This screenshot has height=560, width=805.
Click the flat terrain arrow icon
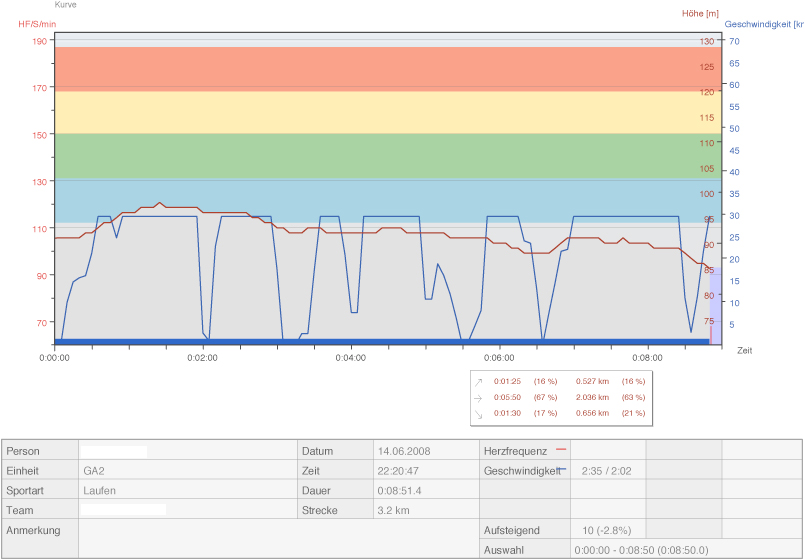coord(478,397)
